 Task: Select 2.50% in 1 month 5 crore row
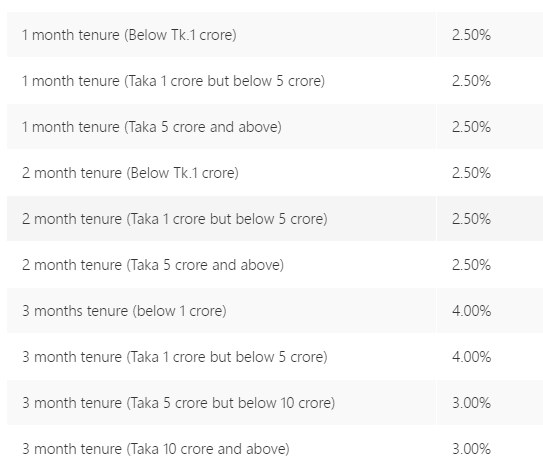(471, 127)
